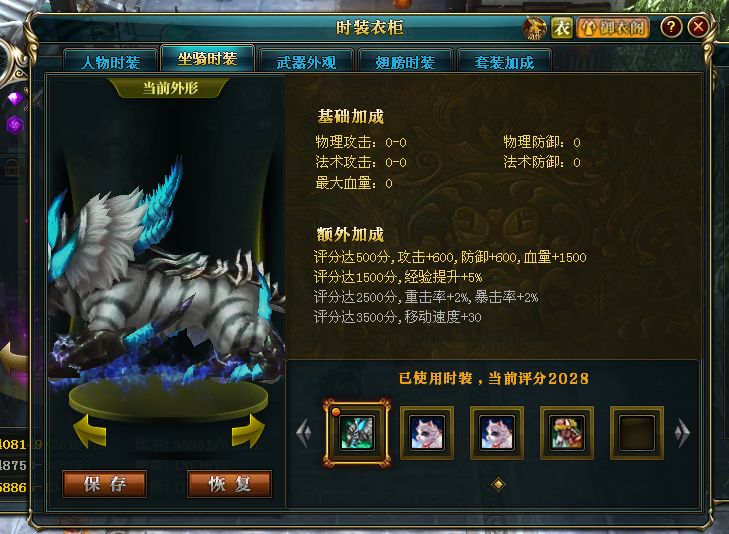This screenshot has width=729, height=534.
Task: Click the green 衣 wardrobe icon
Action: coord(562,28)
